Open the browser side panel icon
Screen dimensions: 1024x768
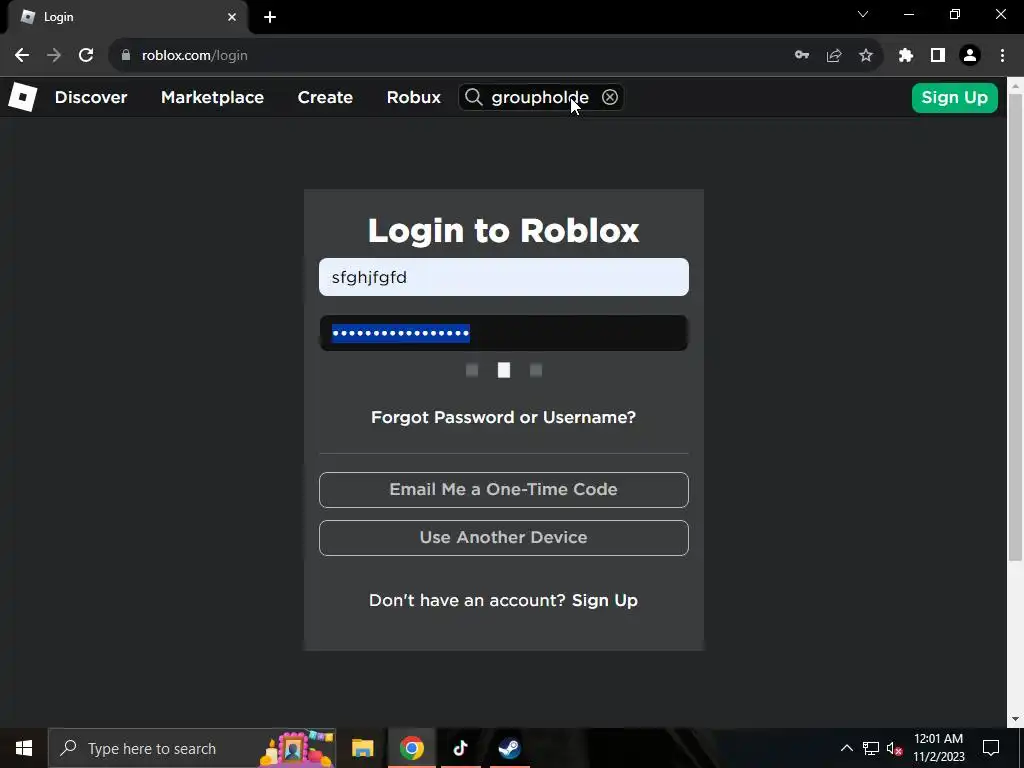pyautogui.click(x=938, y=56)
